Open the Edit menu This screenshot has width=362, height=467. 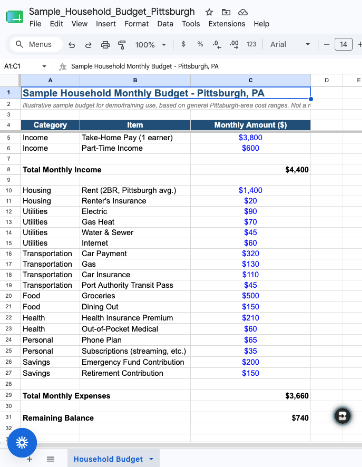tap(56, 24)
